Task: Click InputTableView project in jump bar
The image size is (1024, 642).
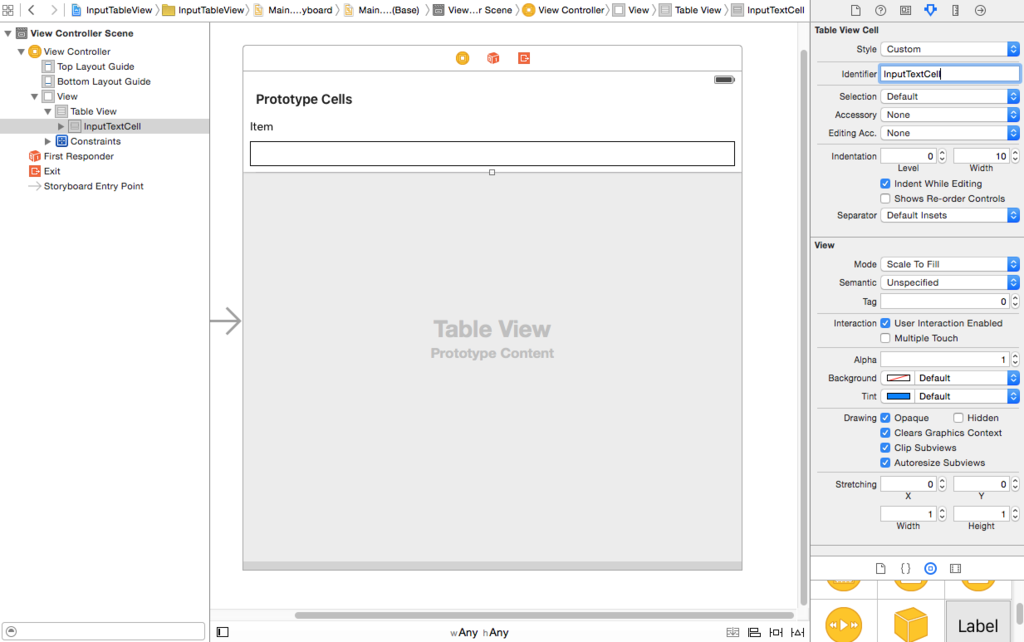Action: [112, 10]
